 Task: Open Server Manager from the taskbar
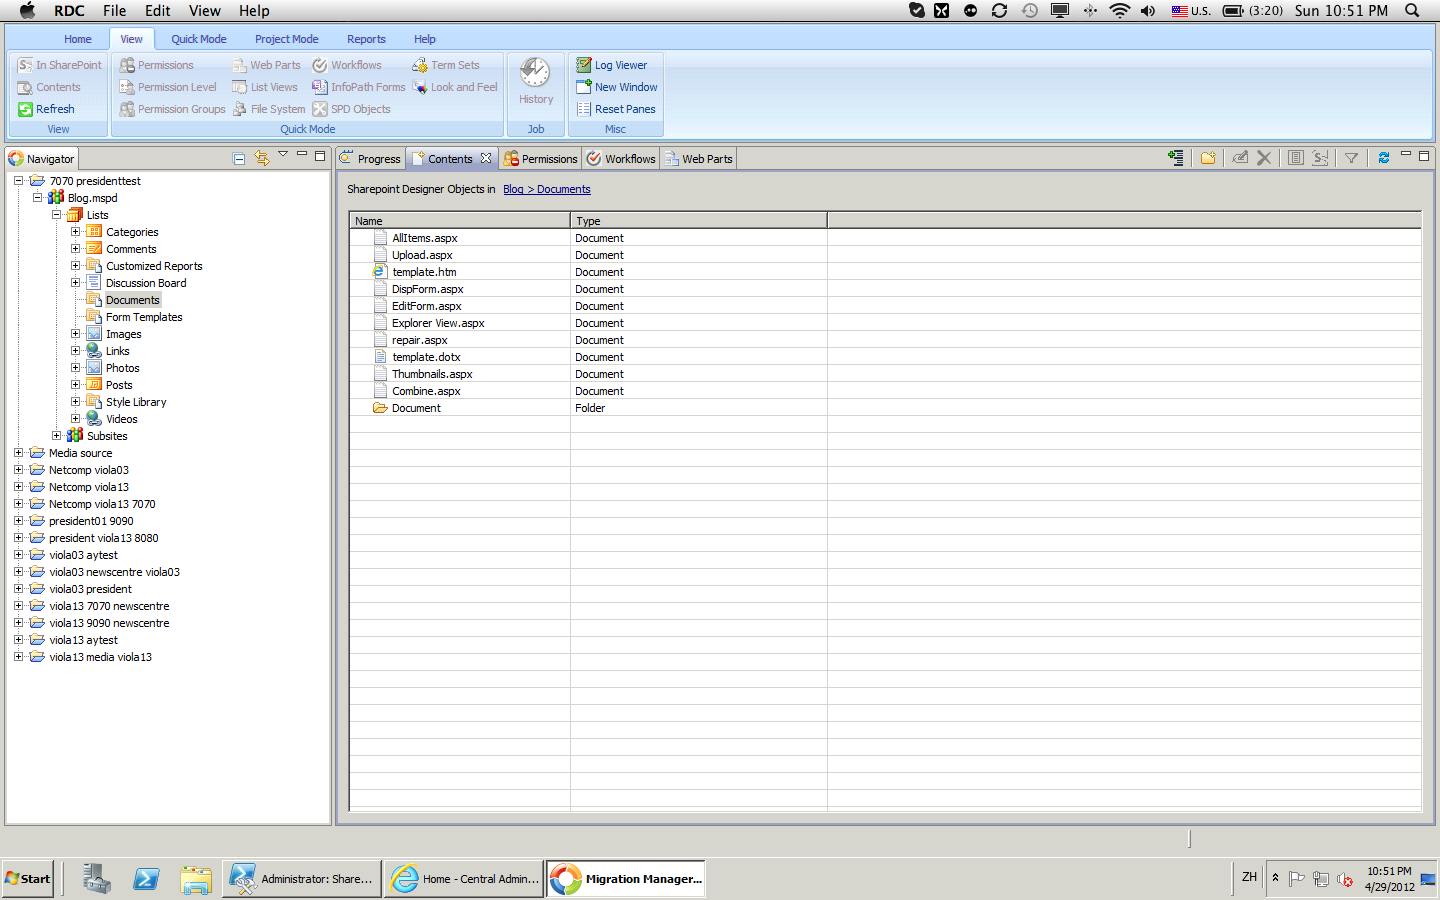[97, 878]
